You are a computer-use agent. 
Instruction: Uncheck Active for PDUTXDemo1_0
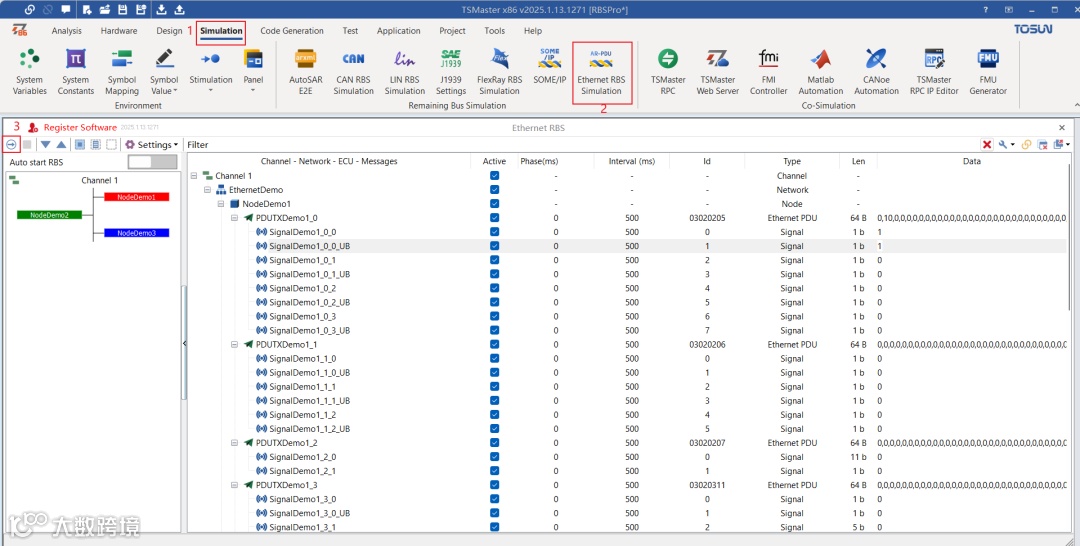coord(495,218)
